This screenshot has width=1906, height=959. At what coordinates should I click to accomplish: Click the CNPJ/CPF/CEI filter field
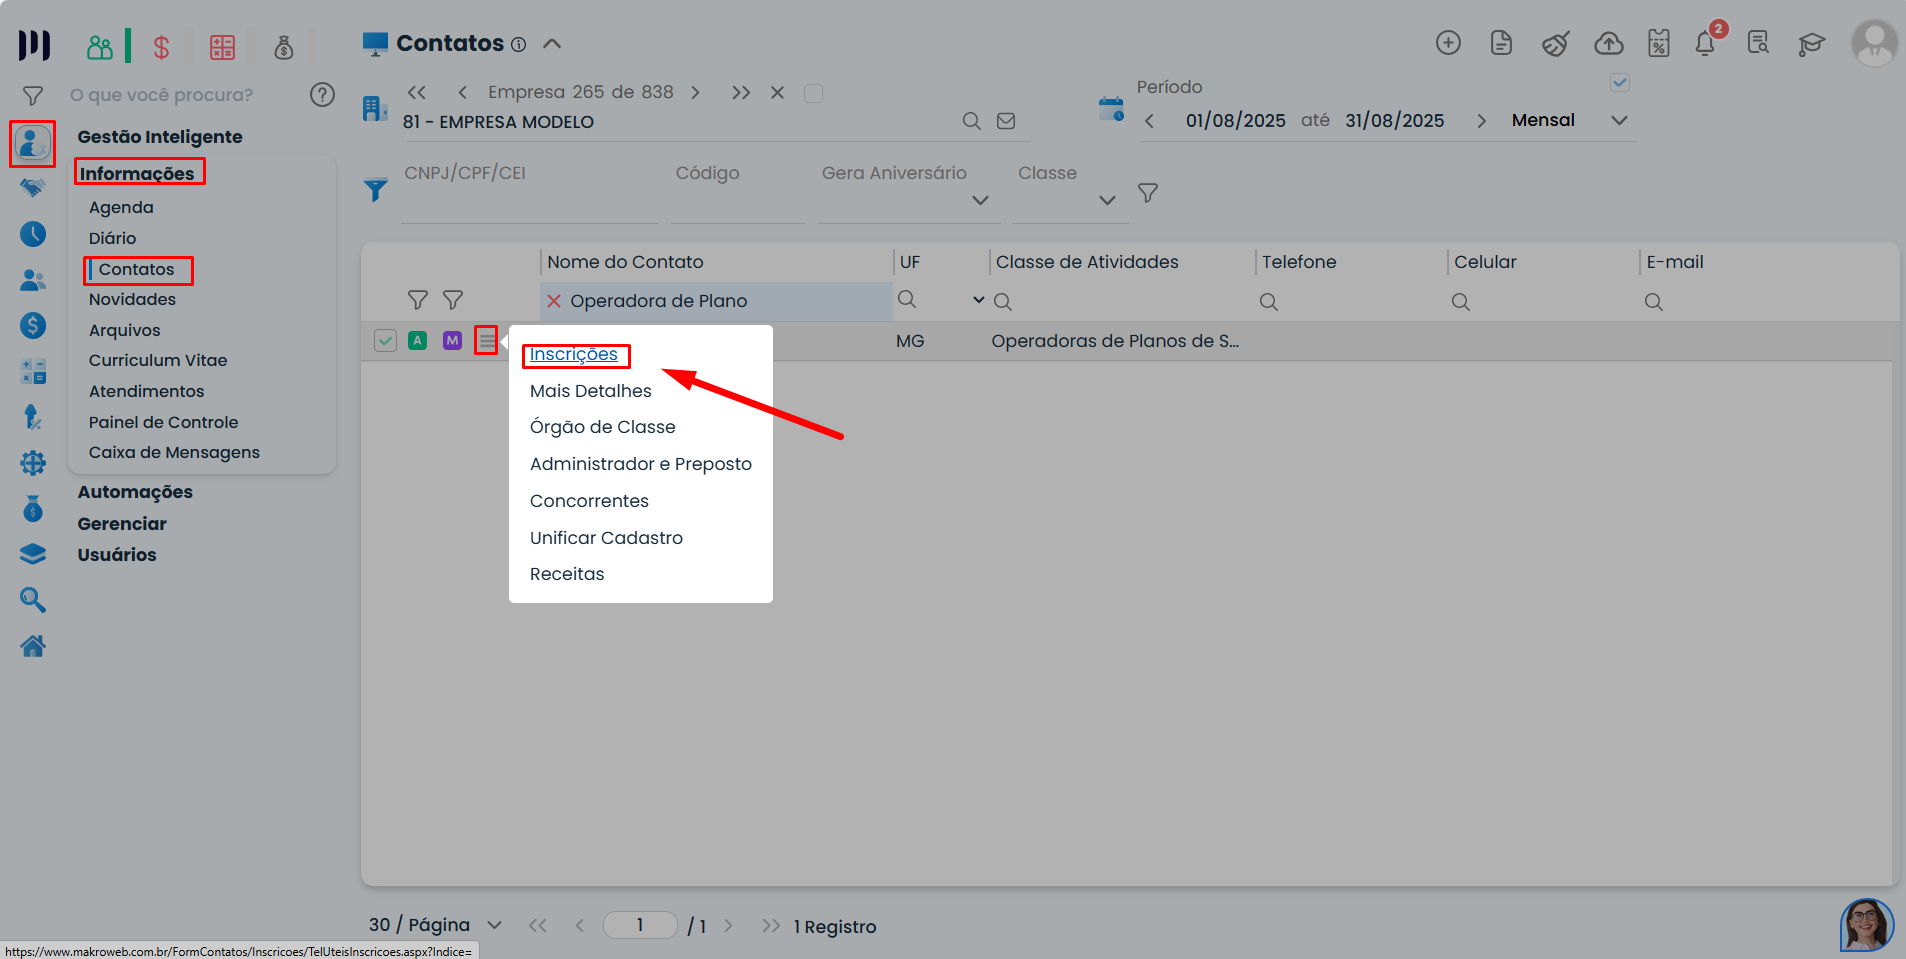click(x=528, y=203)
